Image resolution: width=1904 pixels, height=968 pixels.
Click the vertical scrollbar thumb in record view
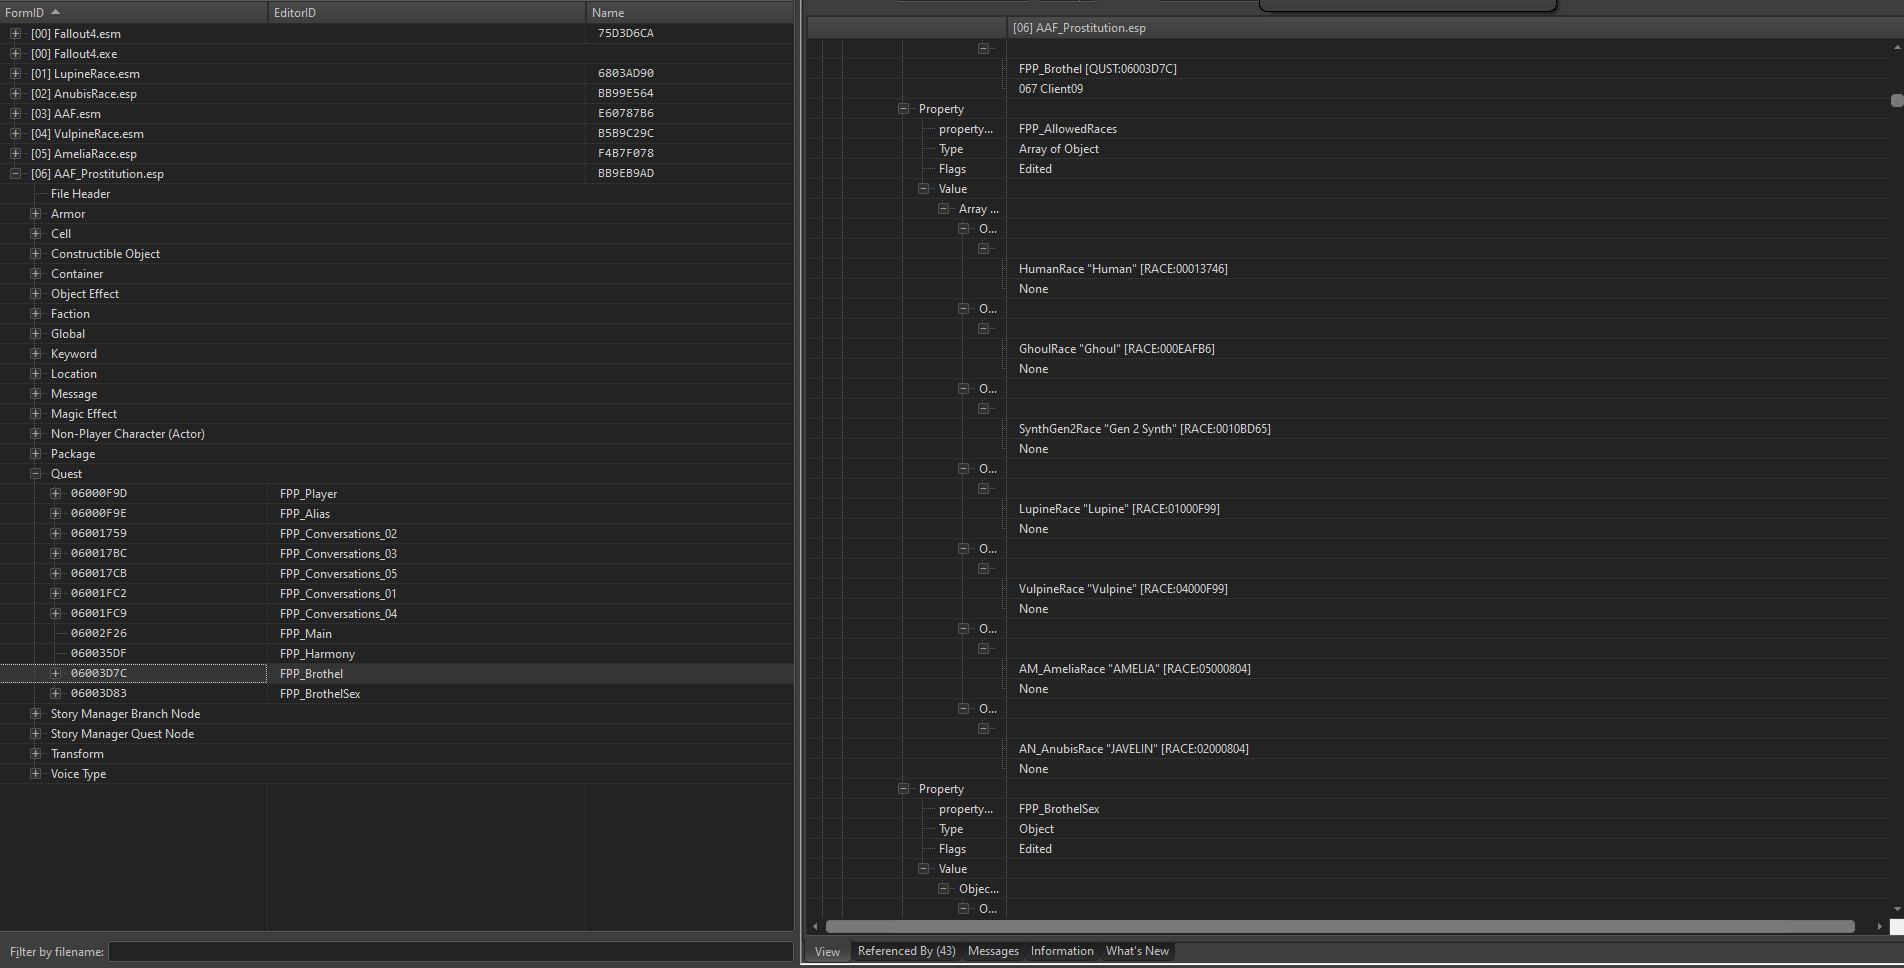coord(1897,100)
